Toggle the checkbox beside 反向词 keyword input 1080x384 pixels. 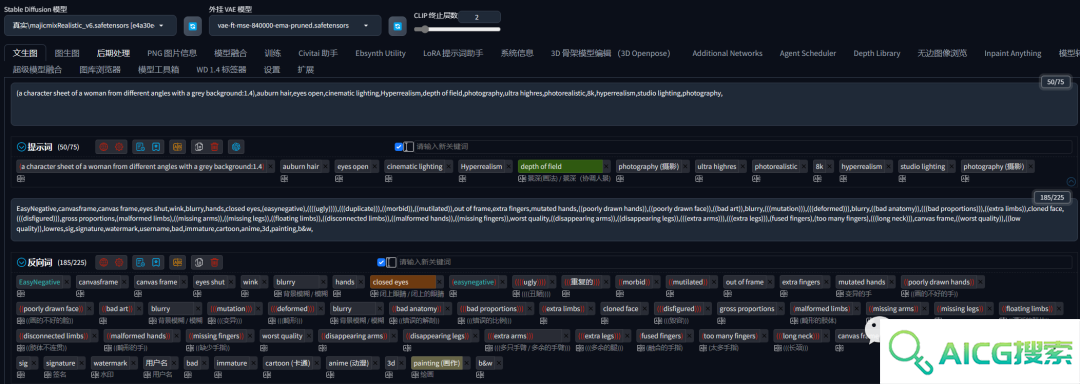click(382, 262)
